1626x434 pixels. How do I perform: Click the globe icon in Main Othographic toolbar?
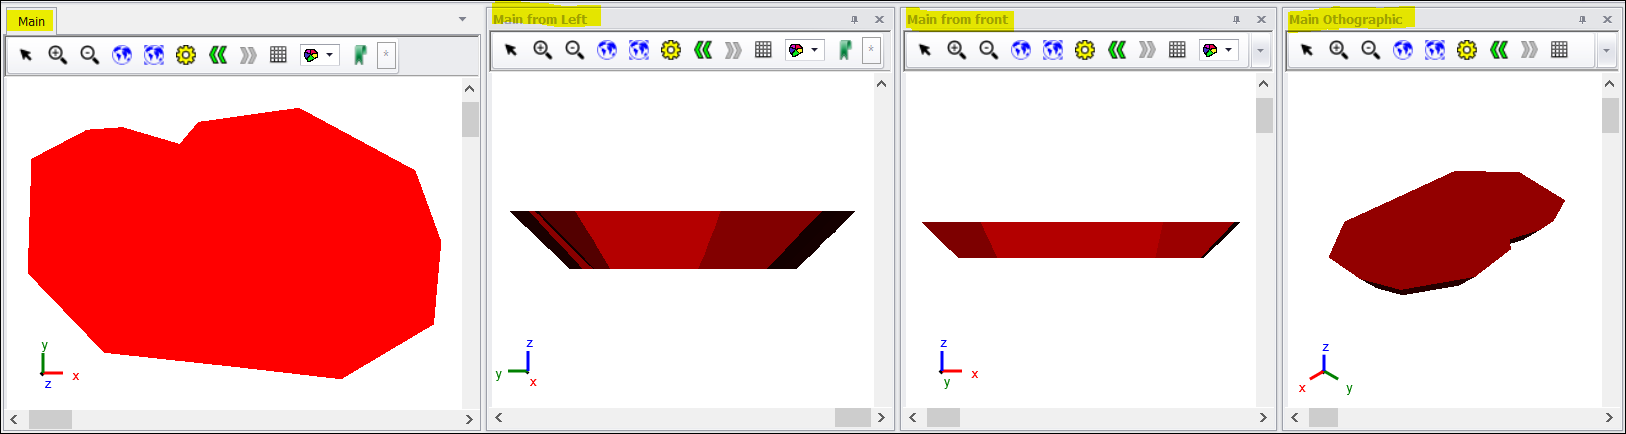click(x=1403, y=50)
